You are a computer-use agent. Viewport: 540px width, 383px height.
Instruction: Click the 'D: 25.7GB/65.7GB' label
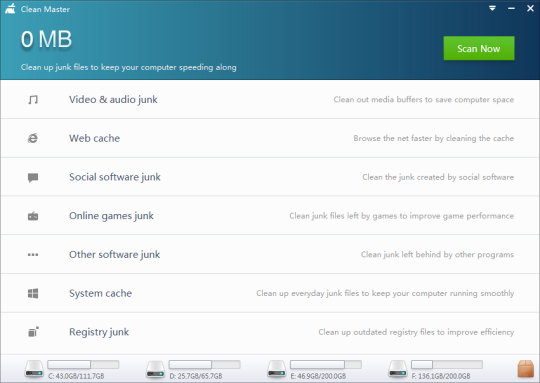click(x=196, y=376)
